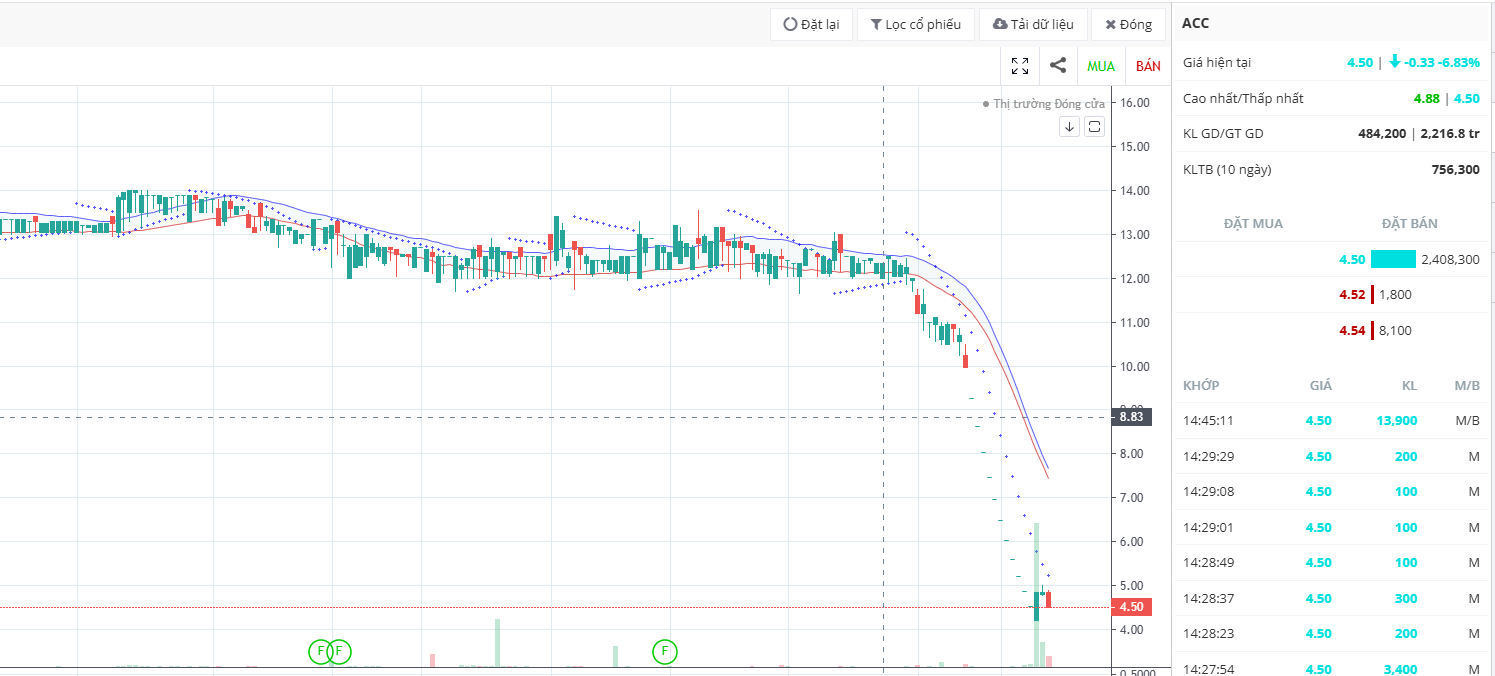Click the ĐẶT MUA column header
This screenshot has width=1495, height=676.
[x=1253, y=223]
